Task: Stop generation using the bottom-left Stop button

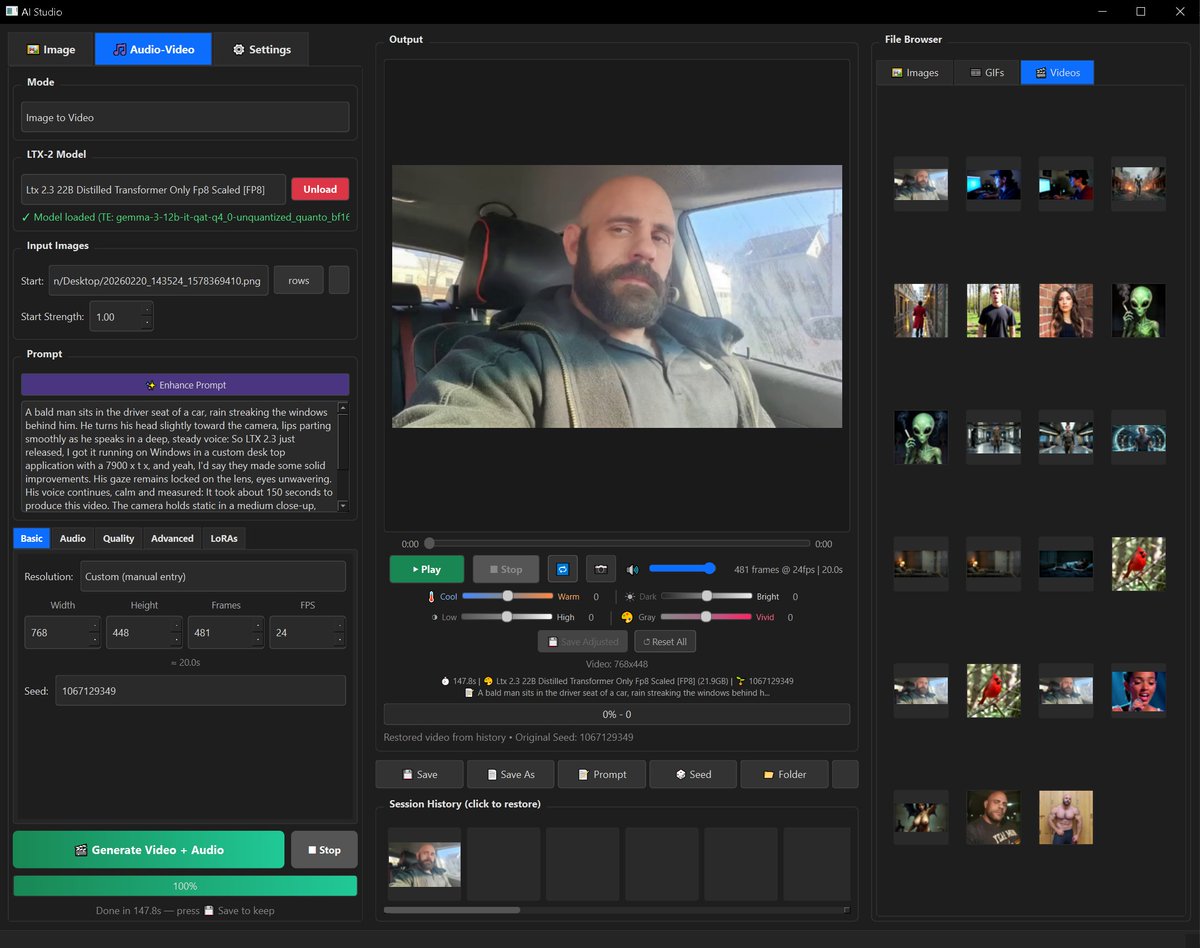Action: [x=324, y=850]
